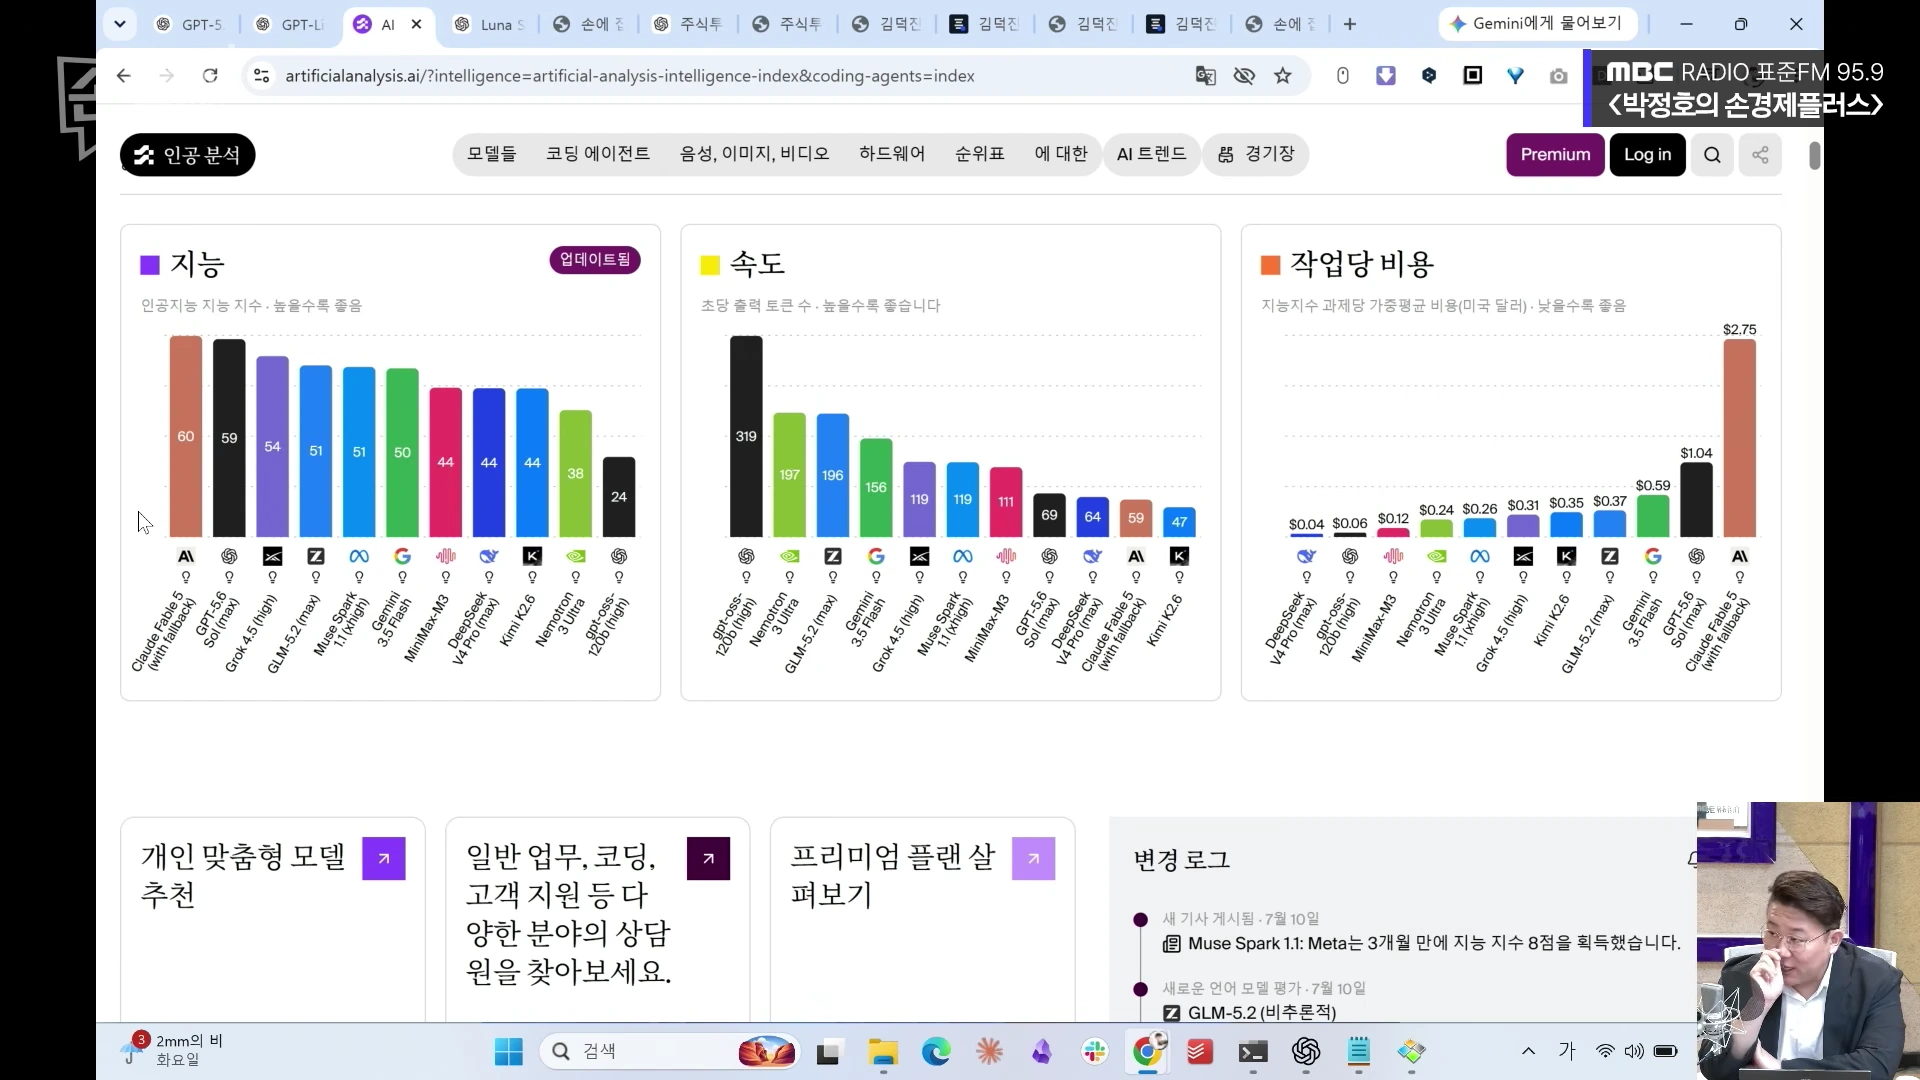The image size is (1920, 1080).
Task: Launch Microsoft Edge from the taskbar
Action: [936, 1052]
